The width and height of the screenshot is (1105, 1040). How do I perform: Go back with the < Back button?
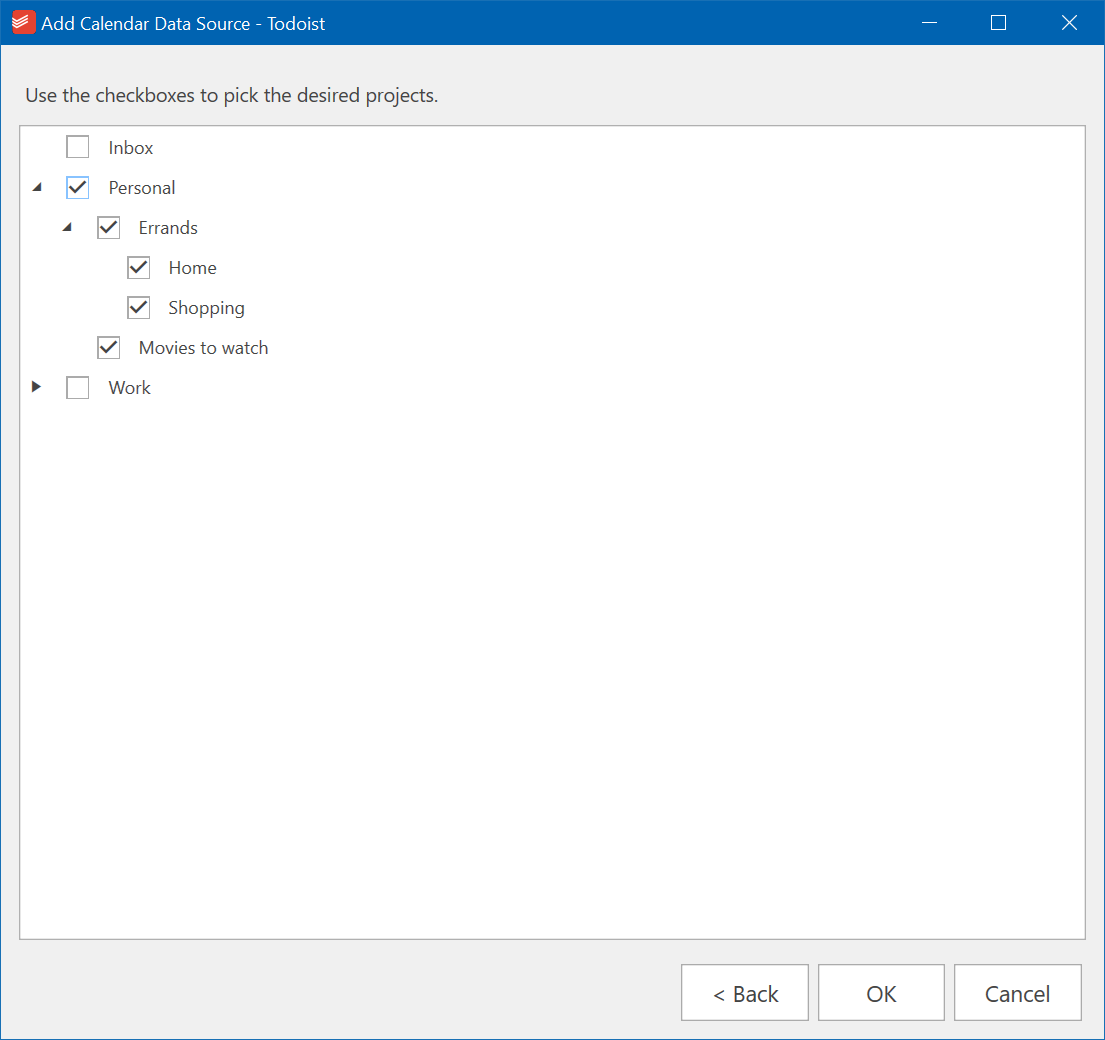pyautogui.click(x=745, y=993)
